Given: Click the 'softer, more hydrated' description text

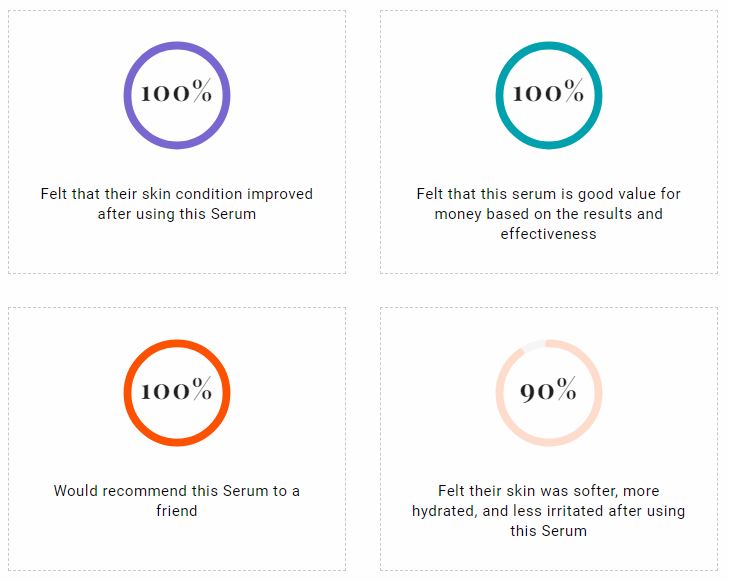Looking at the screenshot, I should point(549,510).
